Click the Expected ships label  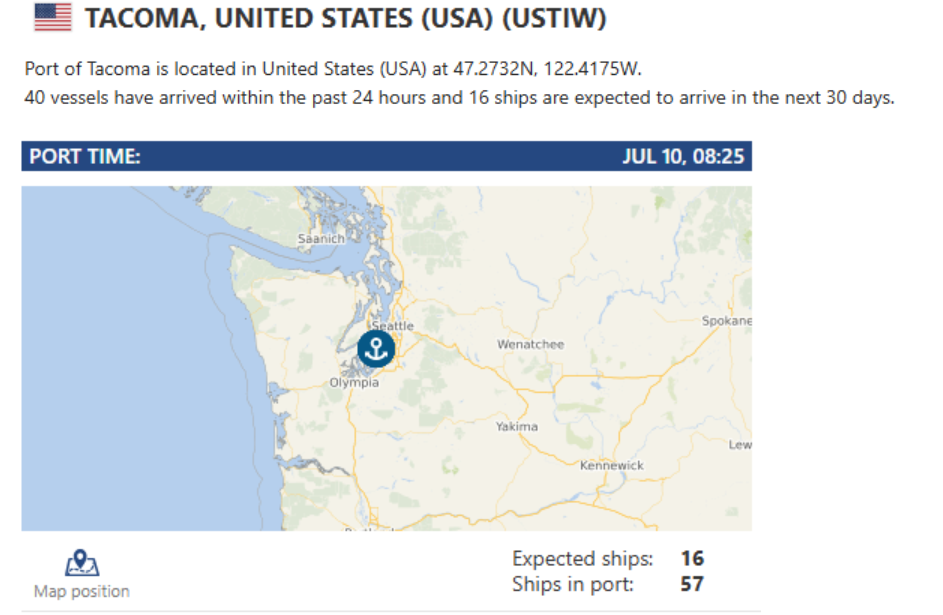(583, 558)
